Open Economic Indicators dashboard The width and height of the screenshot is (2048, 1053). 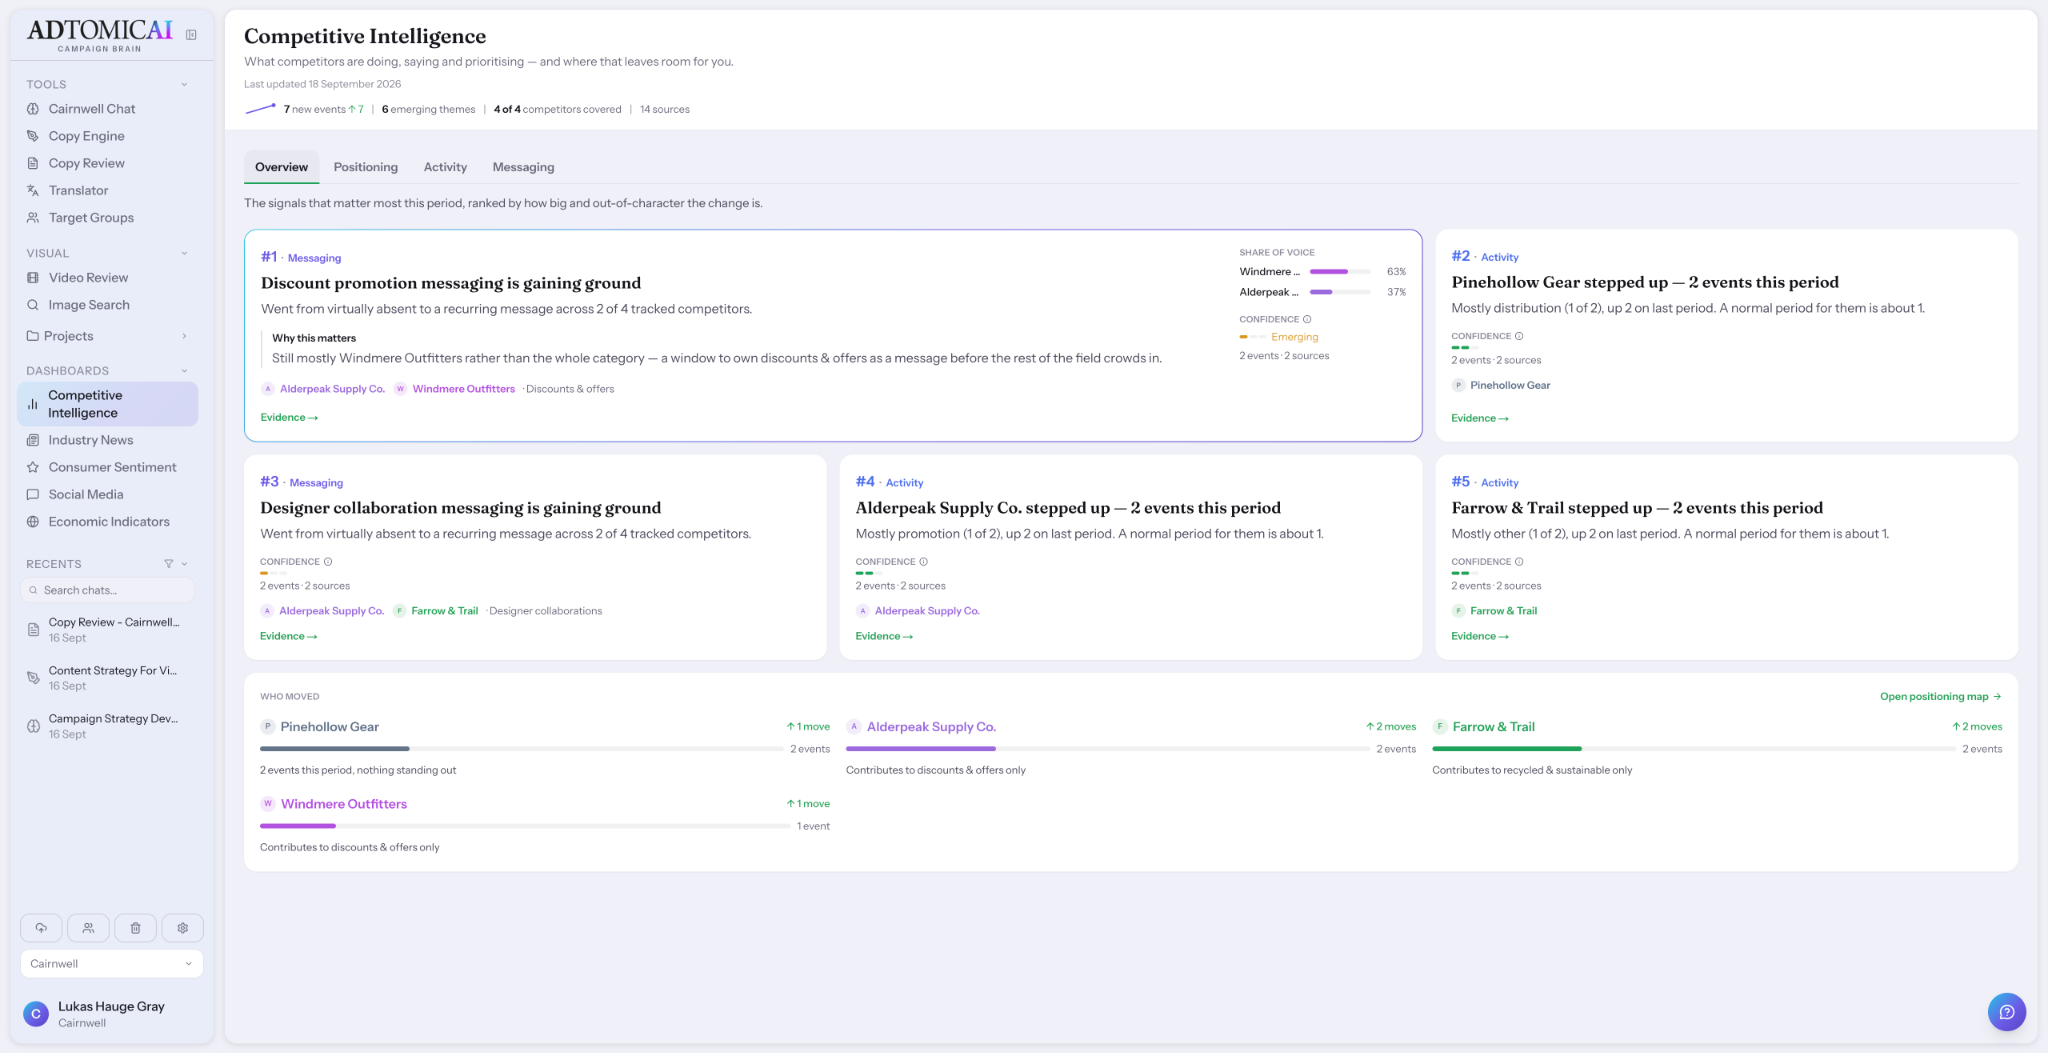[109, 522]
